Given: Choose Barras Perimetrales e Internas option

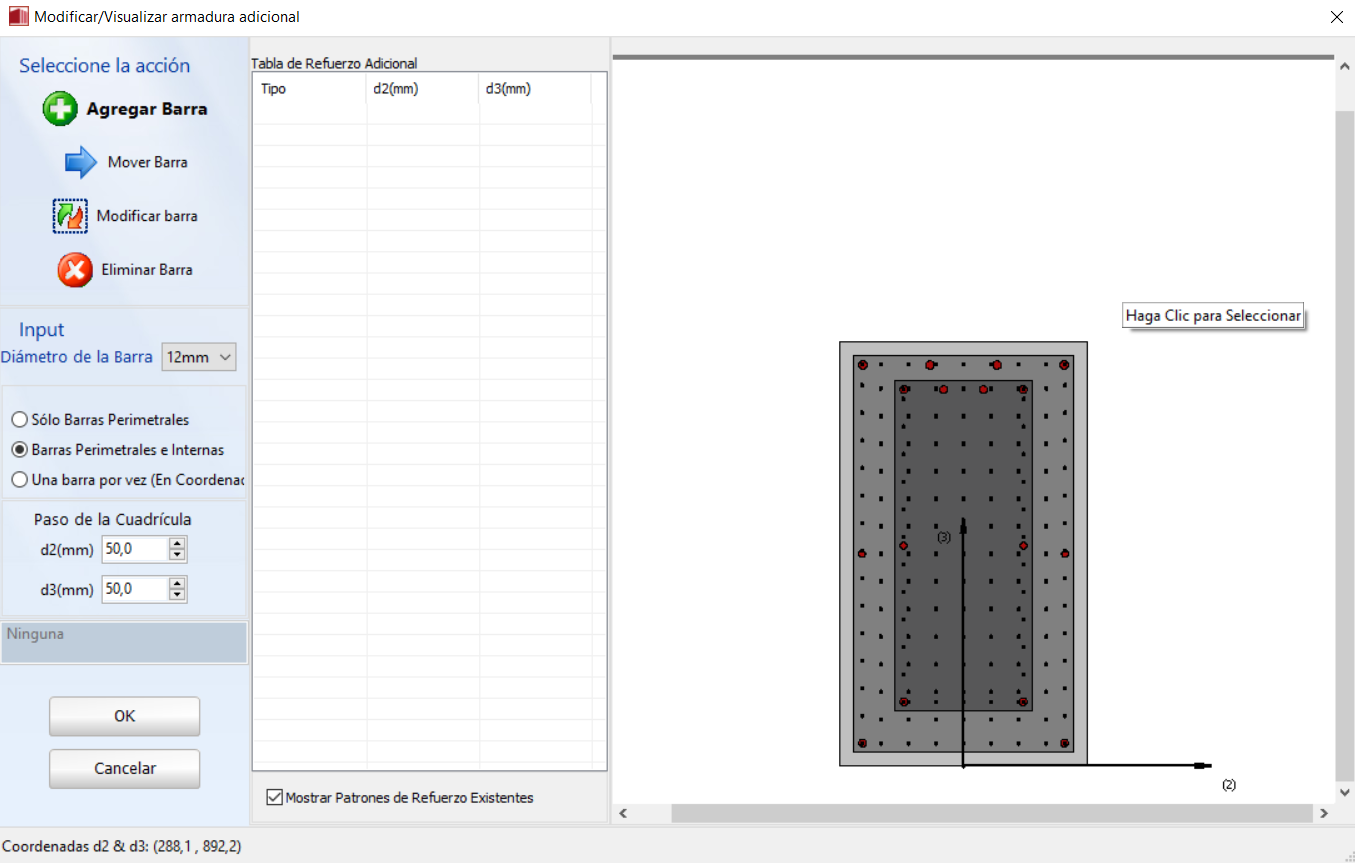Looking at the screenshot, I should [19, 450].
